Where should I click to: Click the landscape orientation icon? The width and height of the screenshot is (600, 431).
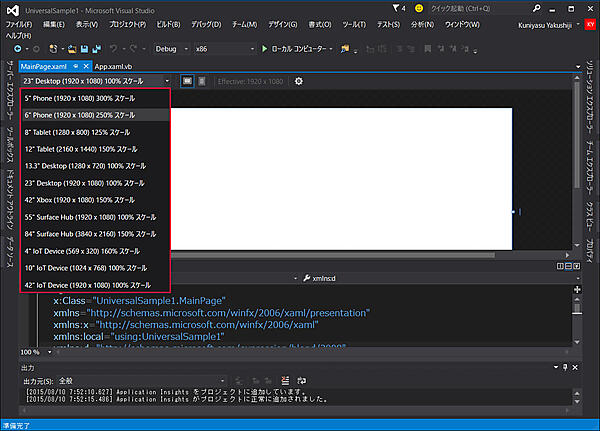pyautogui.click(x=187, y=80)
